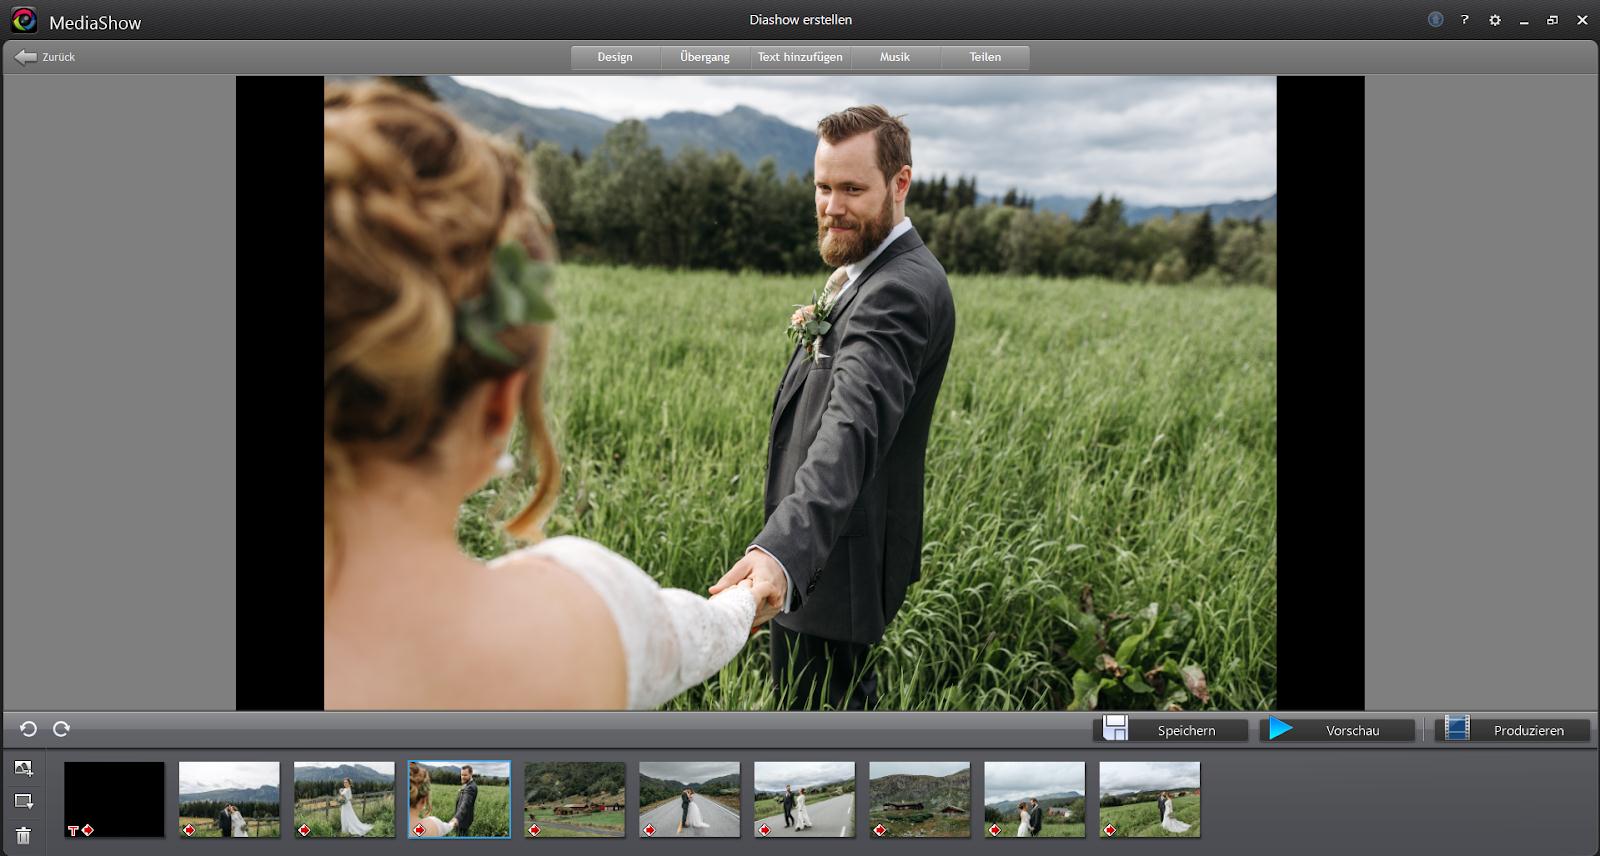Click the MediaShow logo icon

[24, 21]
